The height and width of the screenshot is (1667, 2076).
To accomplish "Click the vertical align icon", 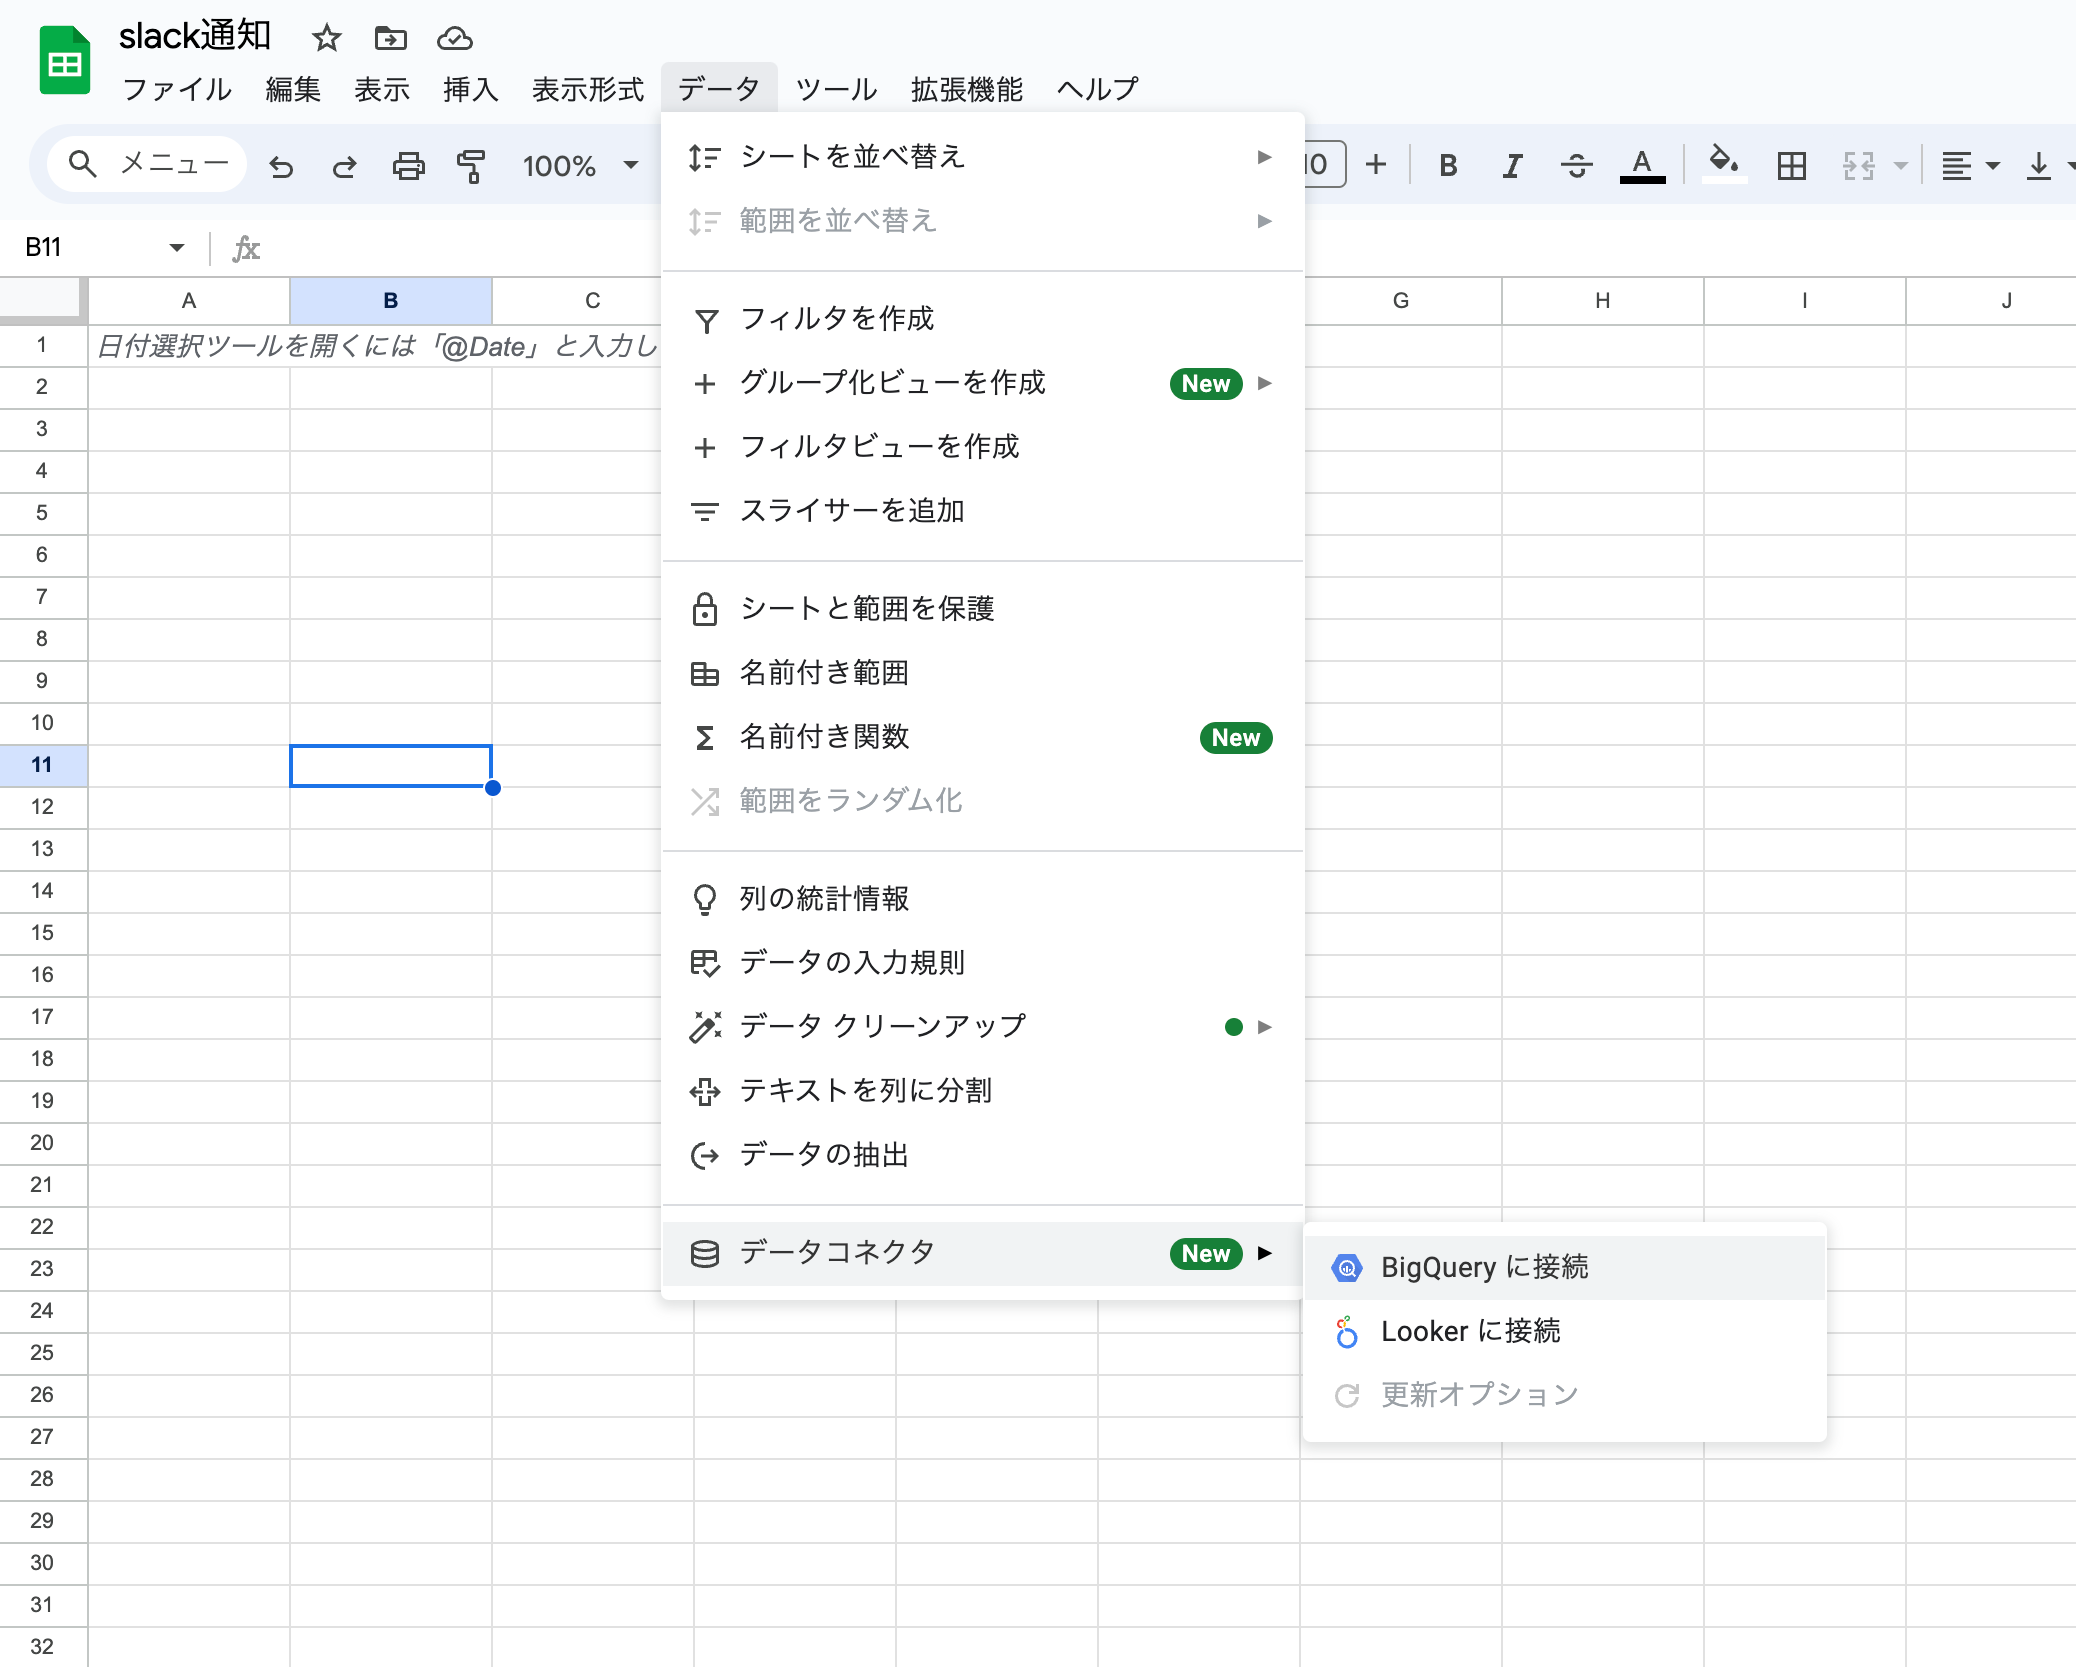I will click(x=2038, y=165).
